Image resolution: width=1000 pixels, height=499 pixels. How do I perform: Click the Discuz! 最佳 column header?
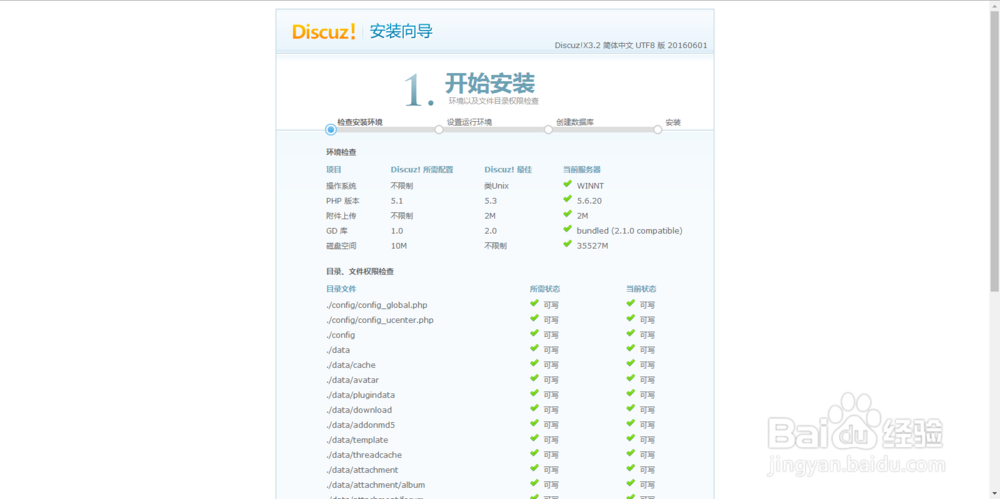coord(508,169)
